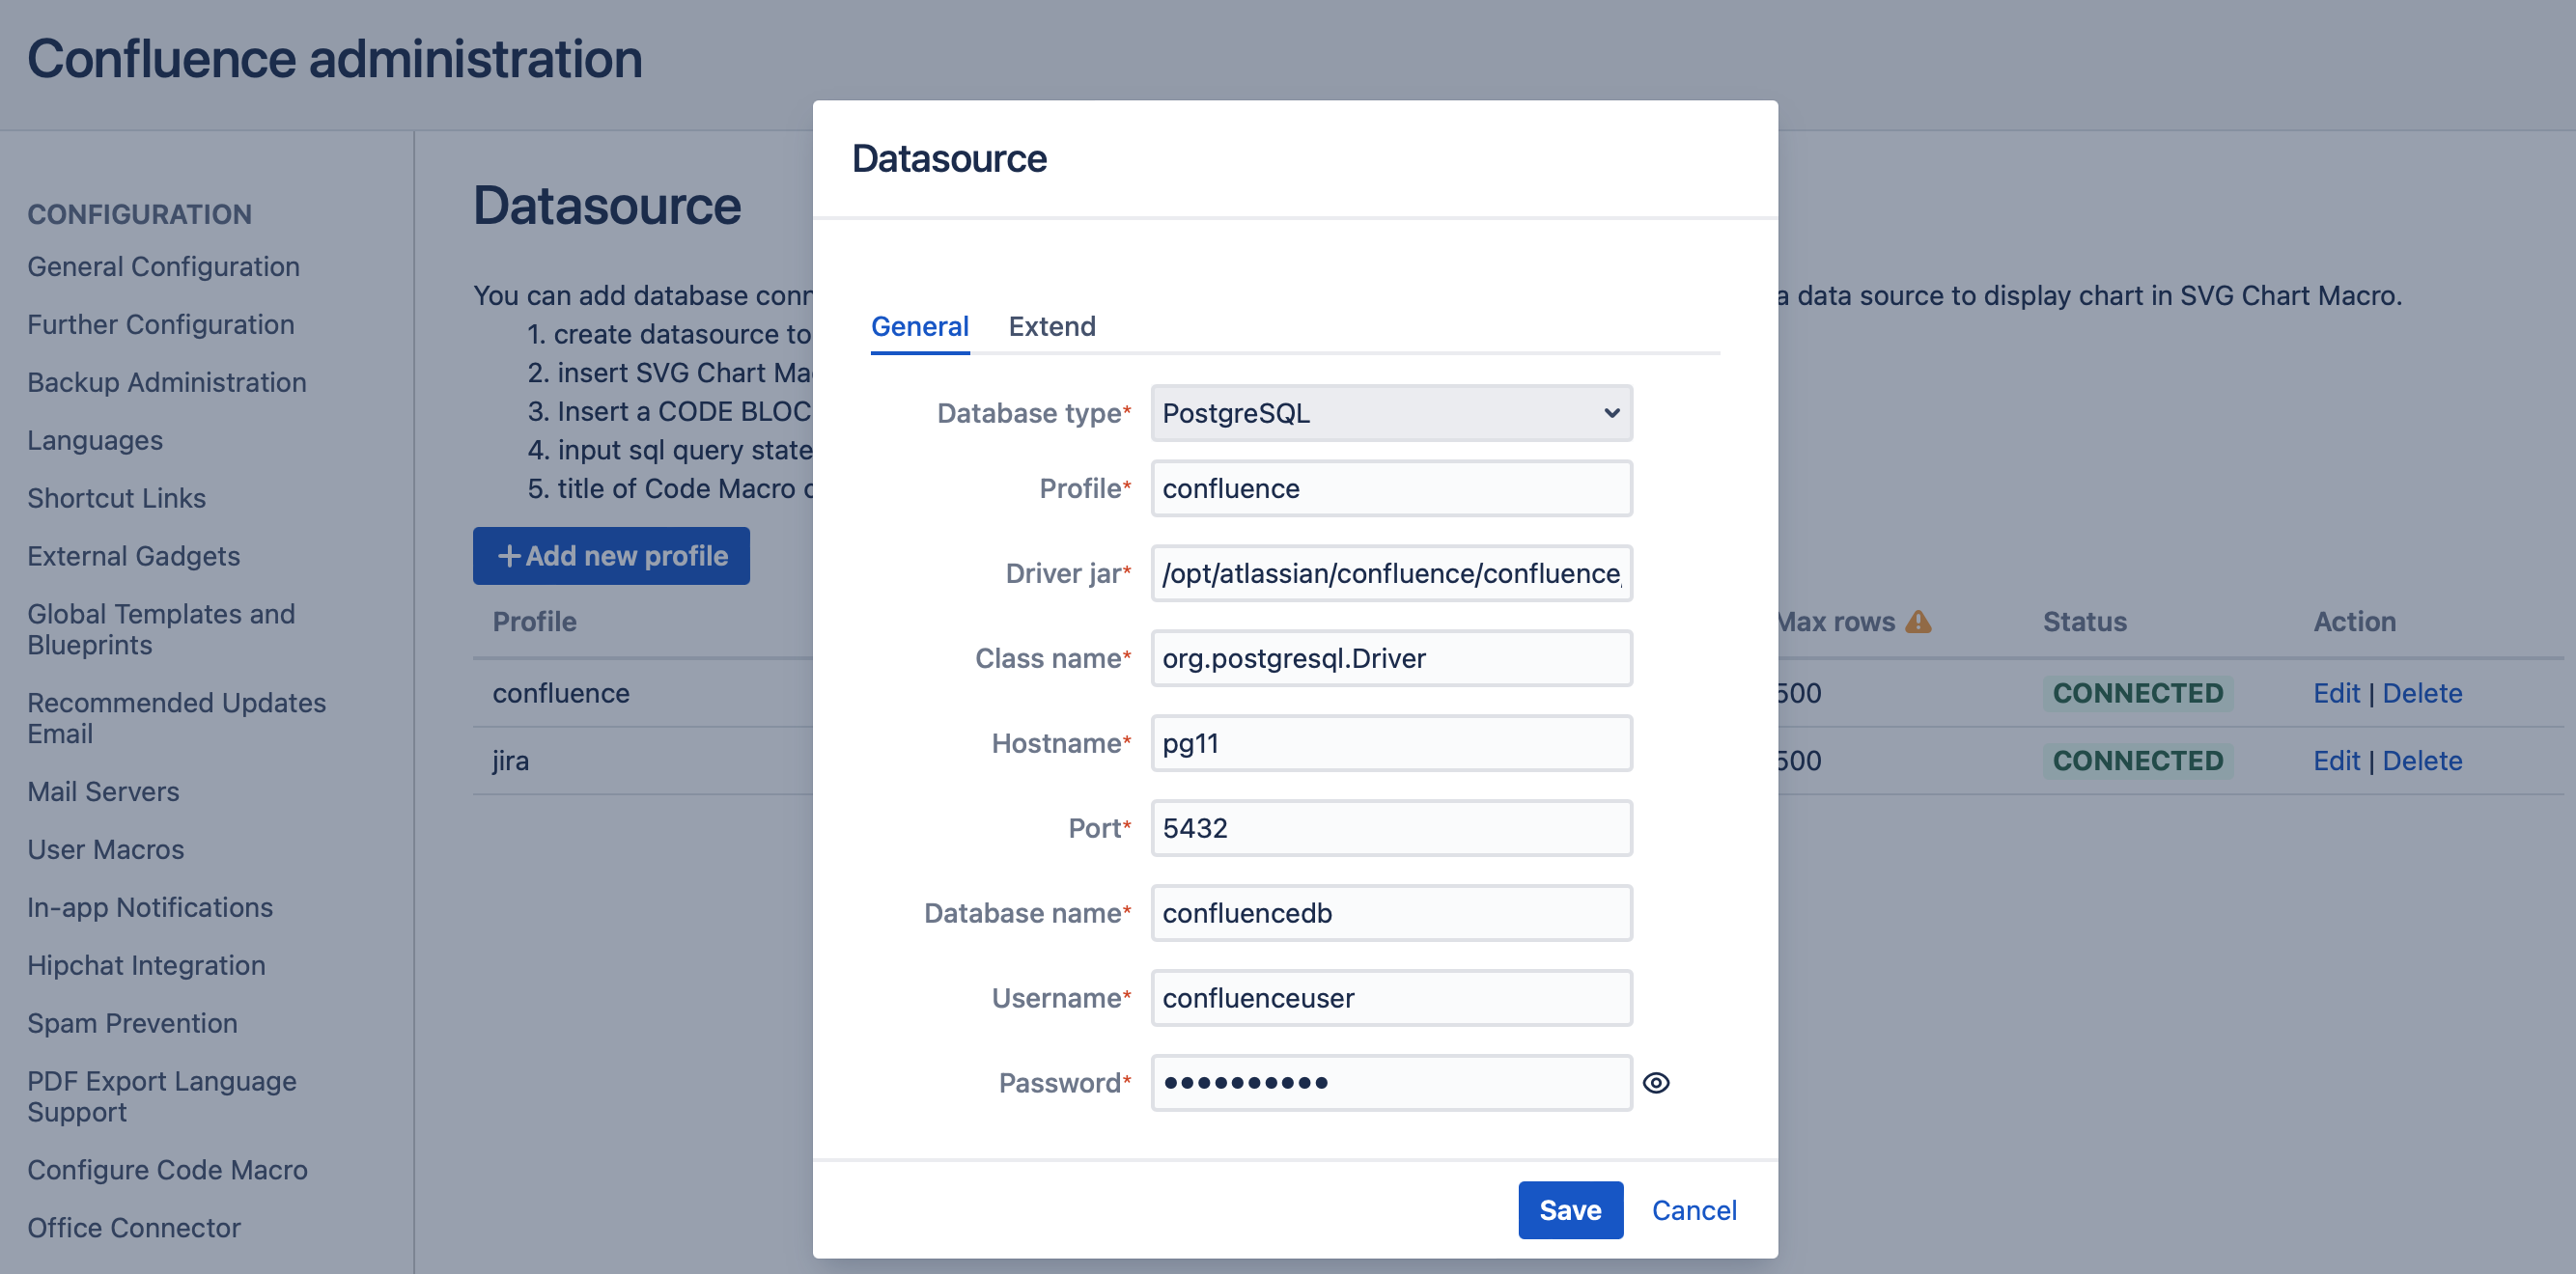Toggle password visibility eye icon
The image size is (2576, 1274).
point(1656,1083)
